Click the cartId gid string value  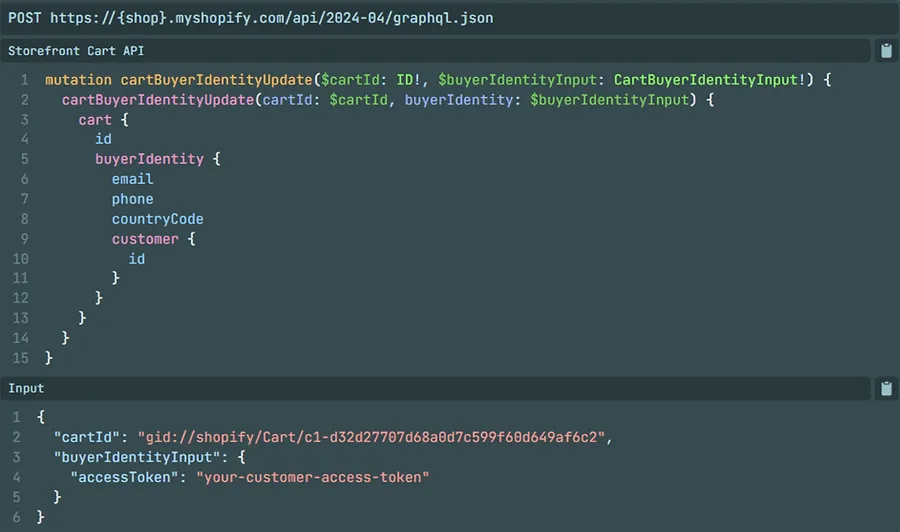(371, 437)
